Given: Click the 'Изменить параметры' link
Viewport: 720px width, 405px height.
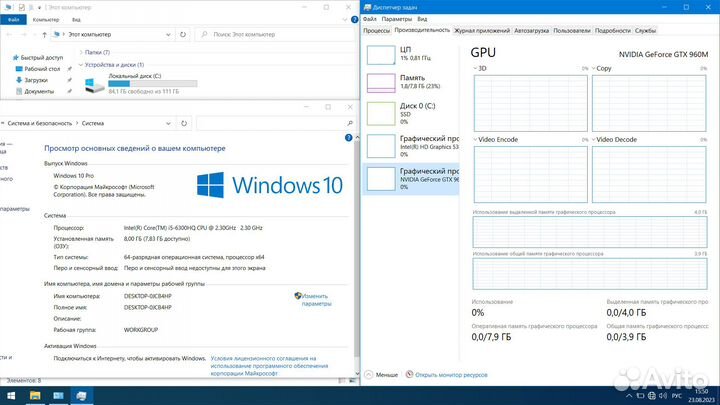Looking at the screenshot, I should 315,300.
